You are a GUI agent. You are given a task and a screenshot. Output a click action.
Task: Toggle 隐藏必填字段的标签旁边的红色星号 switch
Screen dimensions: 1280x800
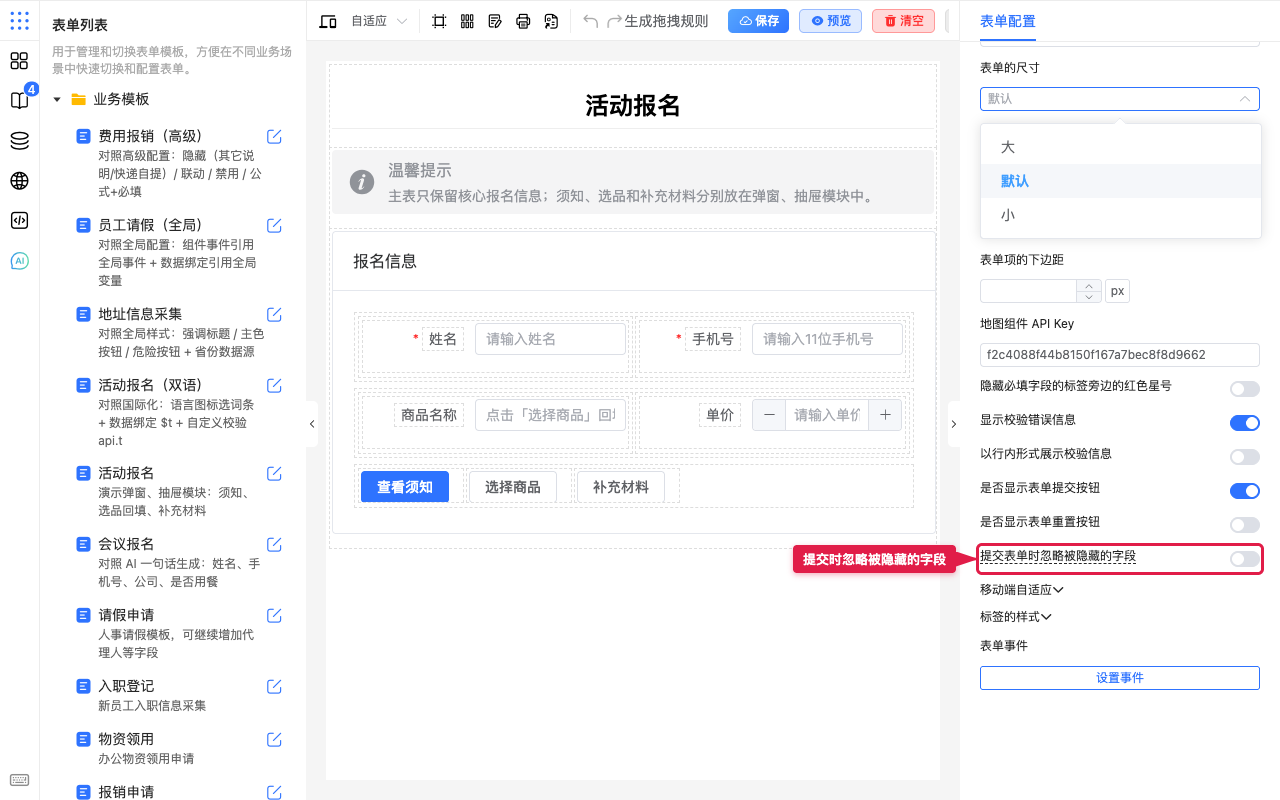[1244, 389]
